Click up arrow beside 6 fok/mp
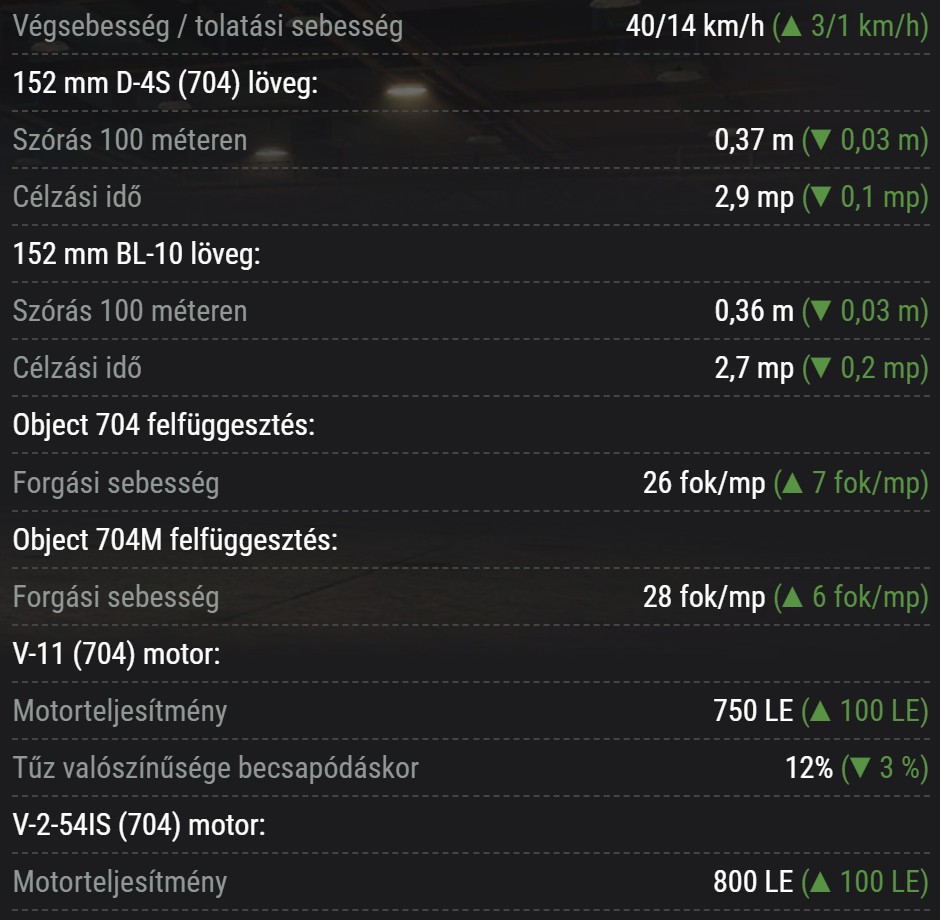940x920 pixels. point(793,596)
